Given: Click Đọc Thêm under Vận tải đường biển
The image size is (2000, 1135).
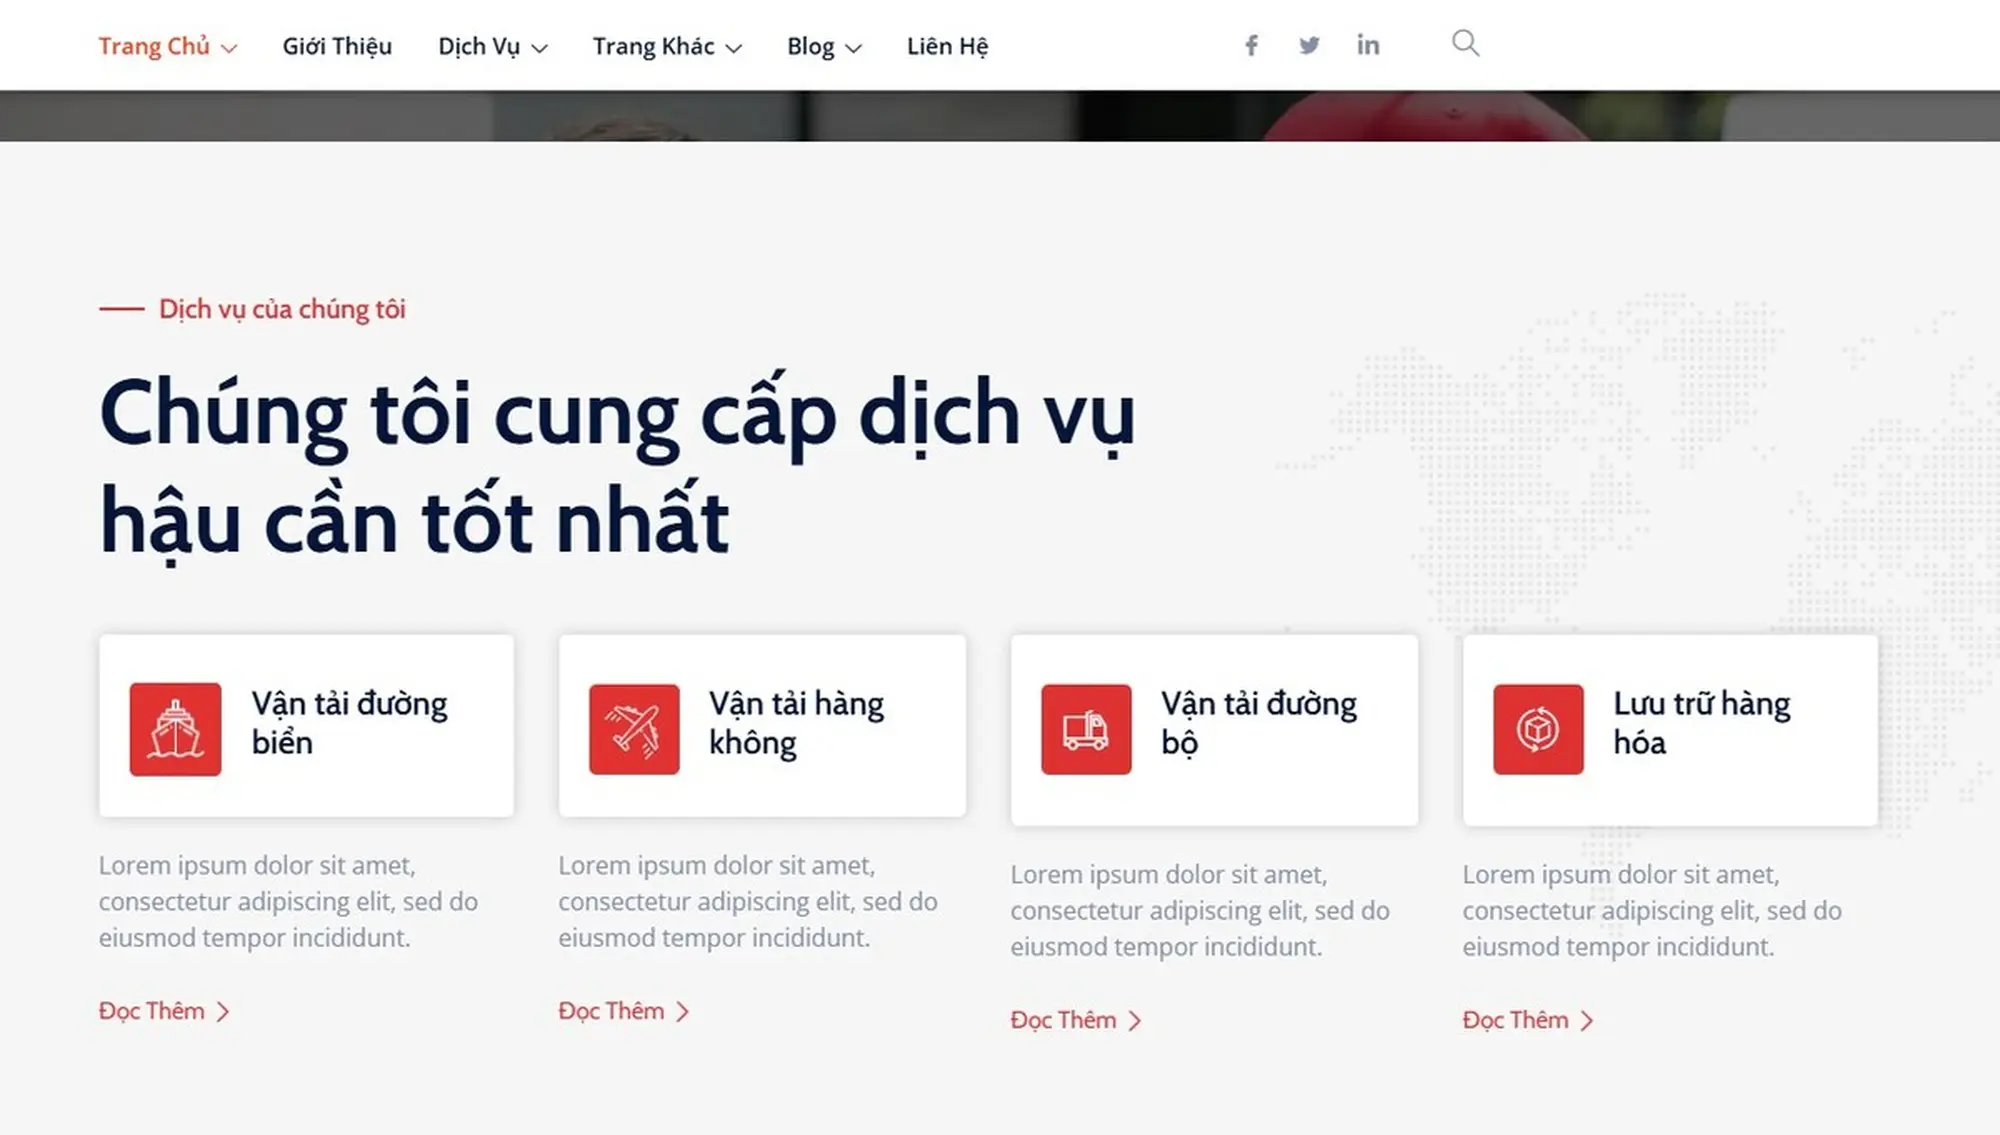Looking at the screenshot, I should 163,1011.
